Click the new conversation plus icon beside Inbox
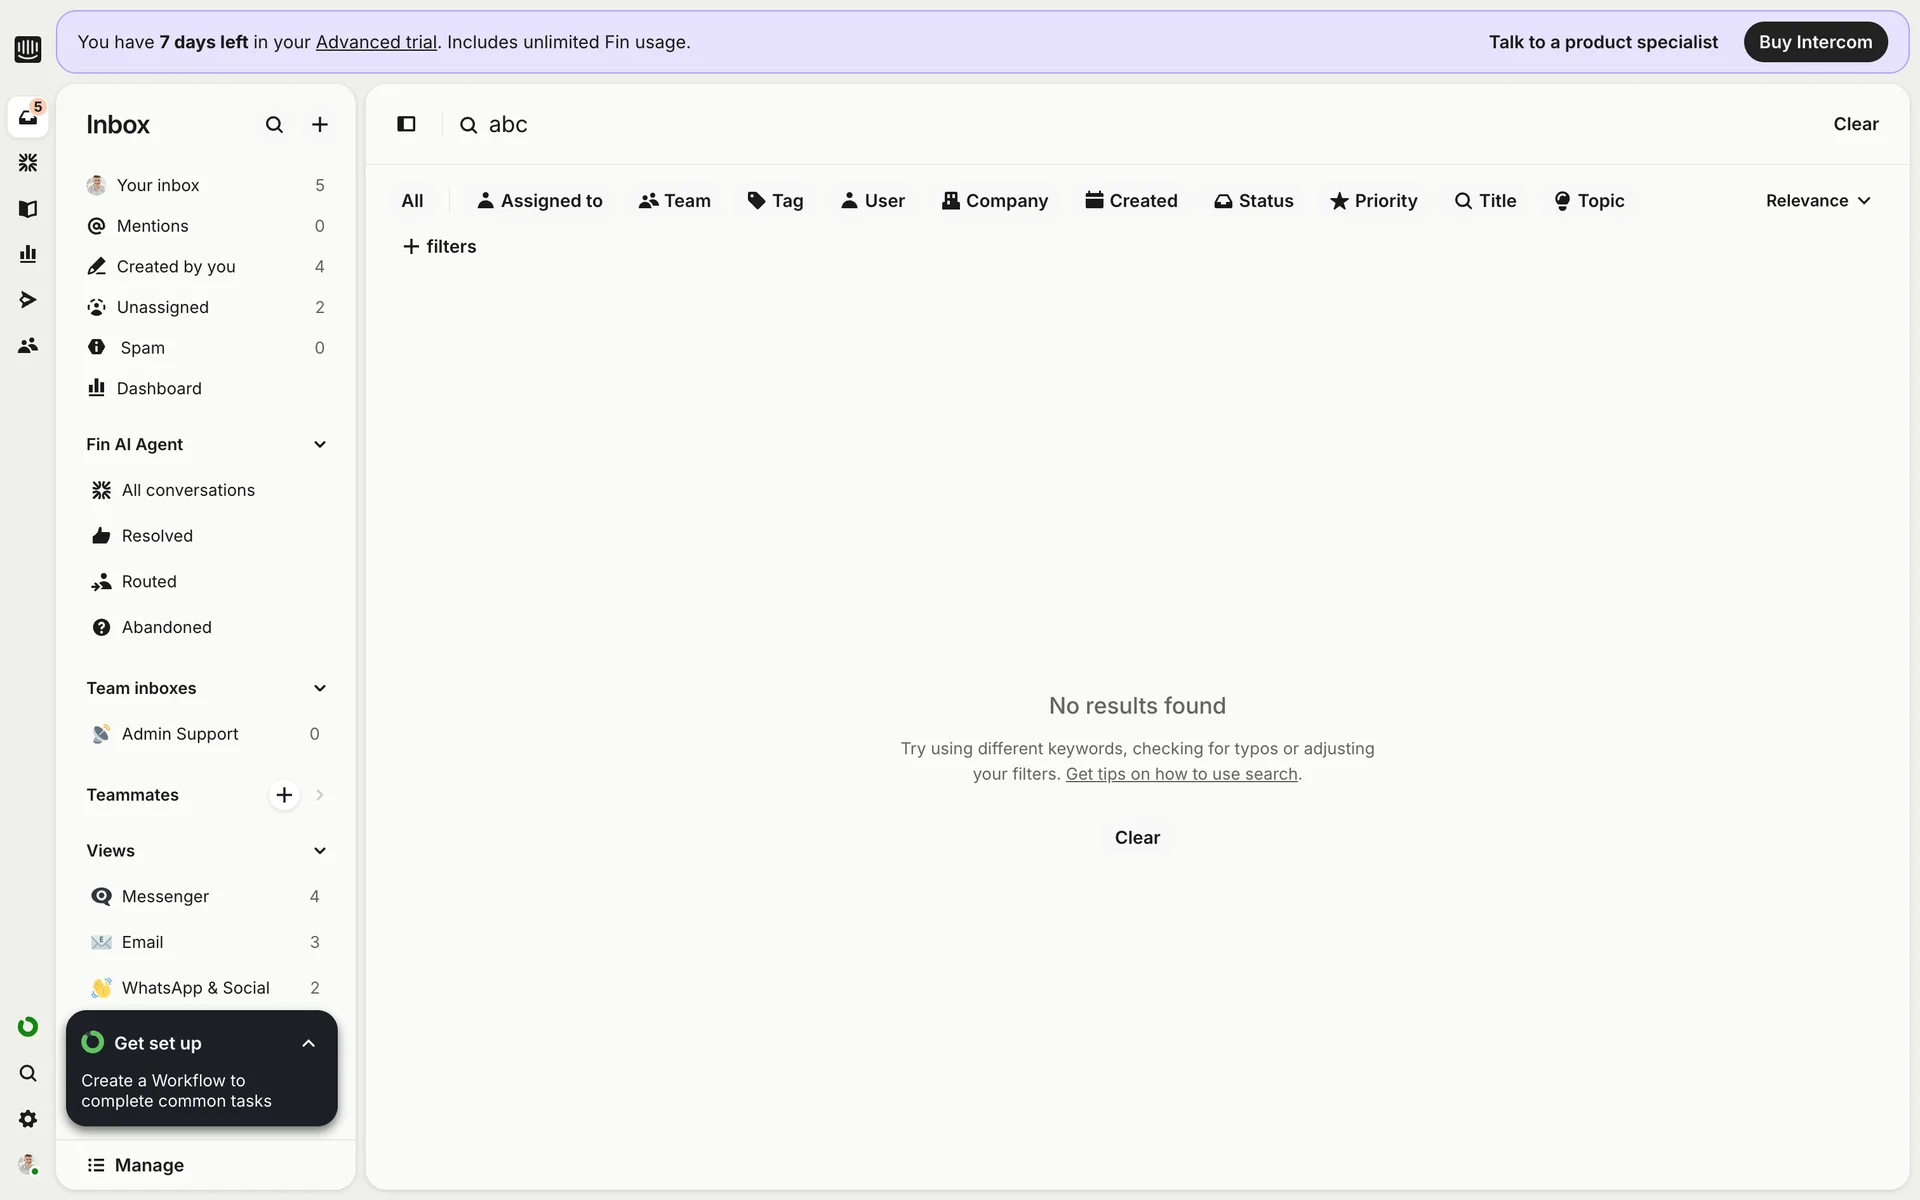The image size is (1920, 1200). tap(320, 125)
